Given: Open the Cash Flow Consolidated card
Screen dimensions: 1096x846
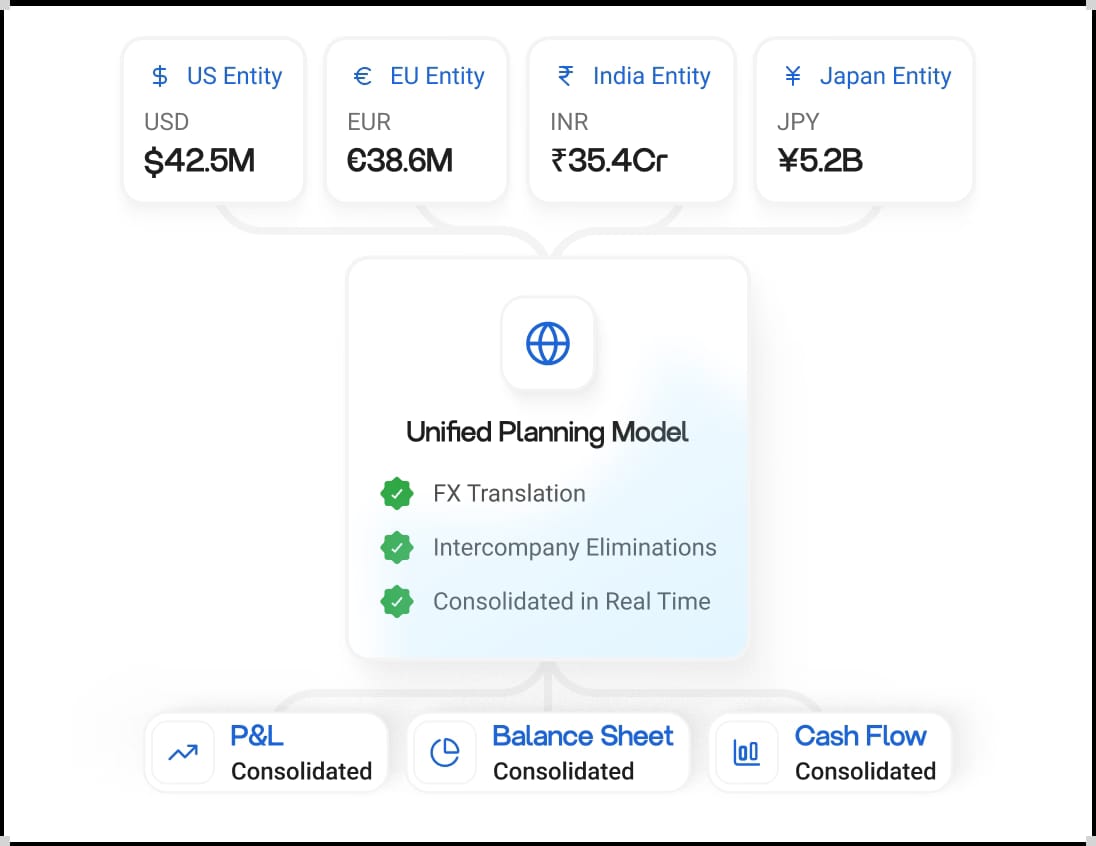Looking at the screenshot, I should point(830,752).
